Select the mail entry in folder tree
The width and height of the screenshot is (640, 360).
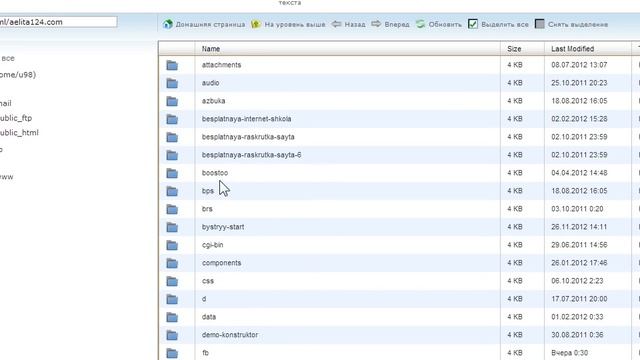(x=6, y=103)
